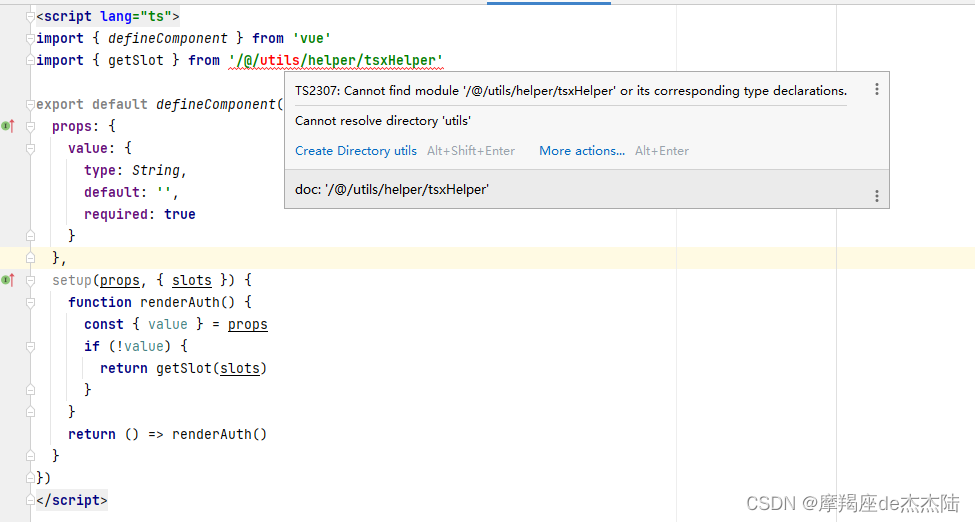Click the closing </script> tag text

tap(72, 500)
